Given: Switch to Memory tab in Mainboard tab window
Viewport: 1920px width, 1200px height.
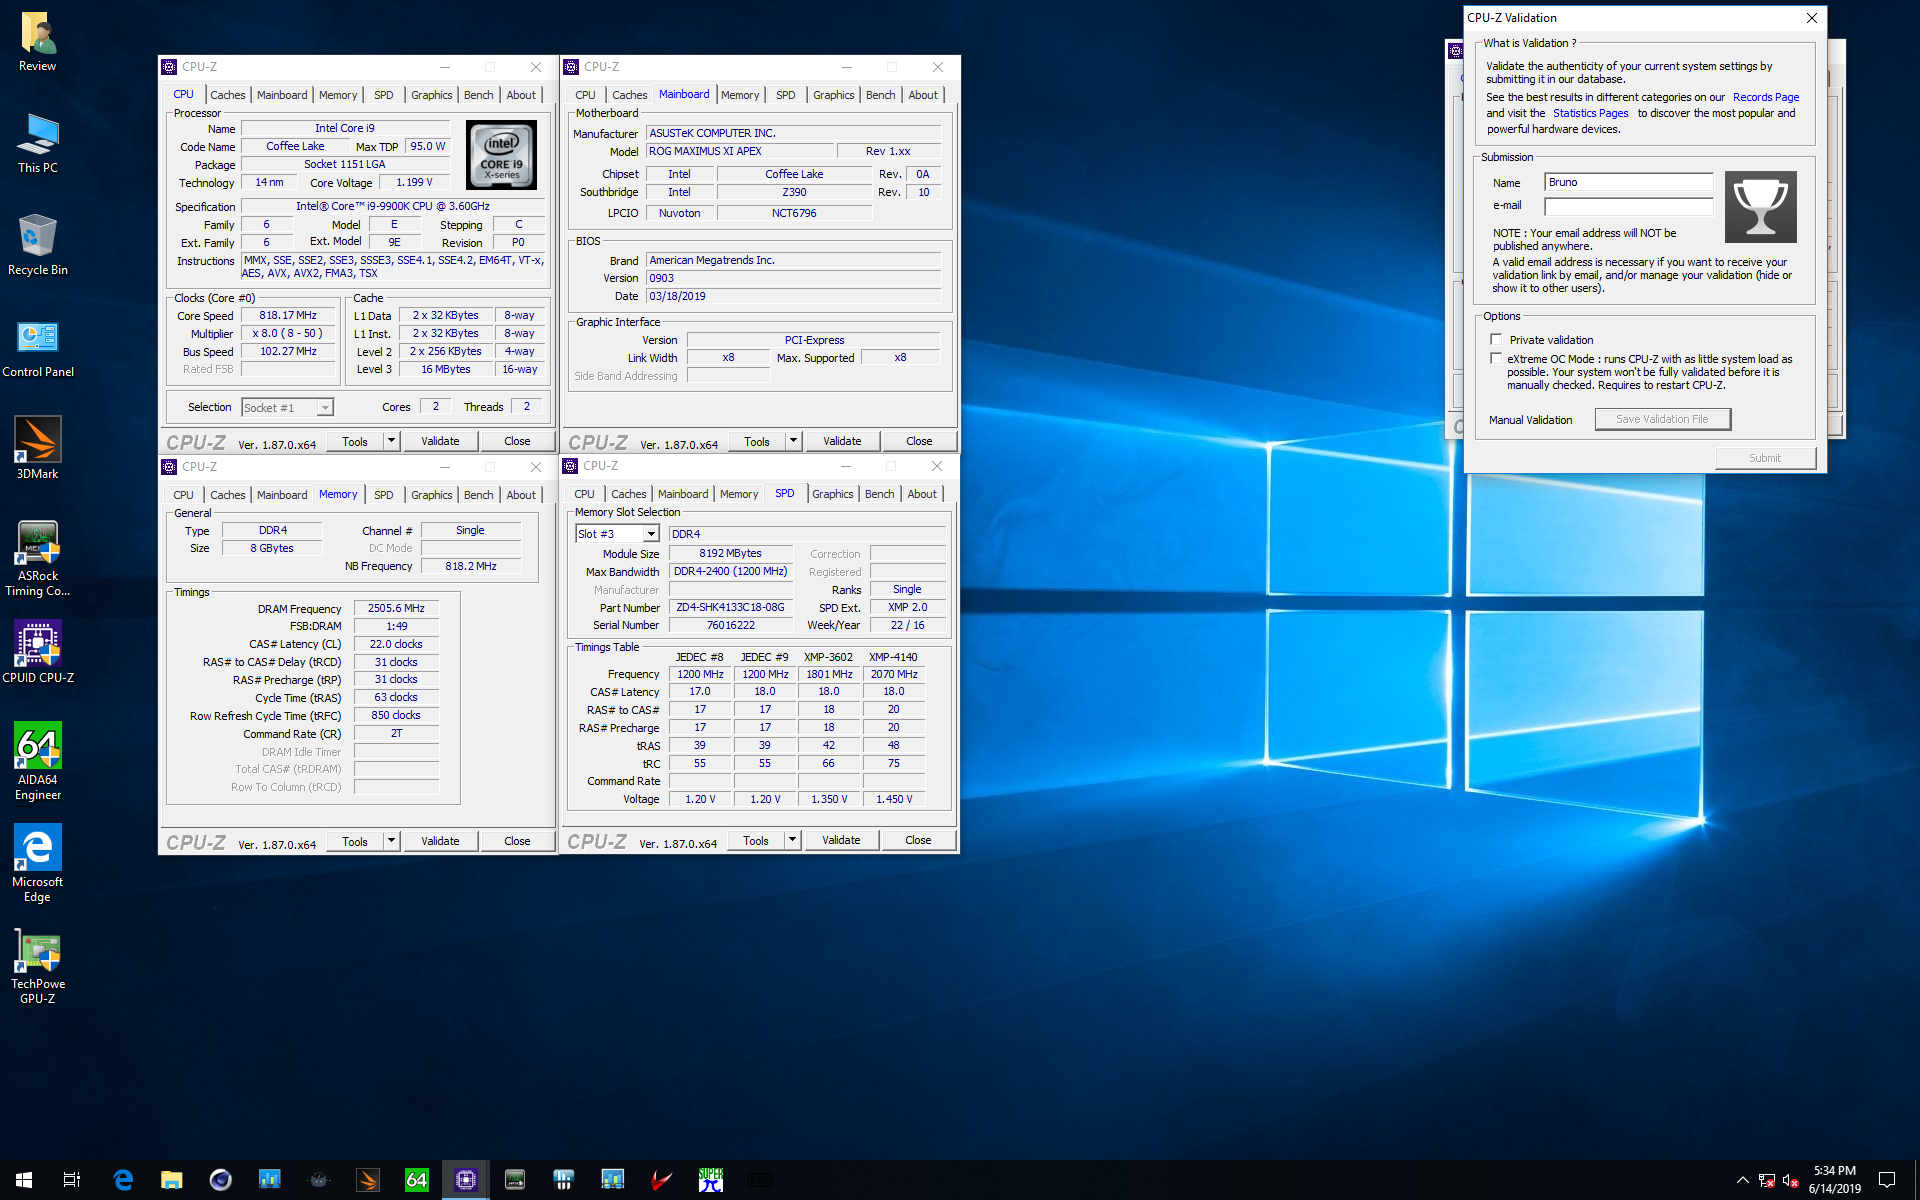Looking at the screenshot, I should 740,95.
